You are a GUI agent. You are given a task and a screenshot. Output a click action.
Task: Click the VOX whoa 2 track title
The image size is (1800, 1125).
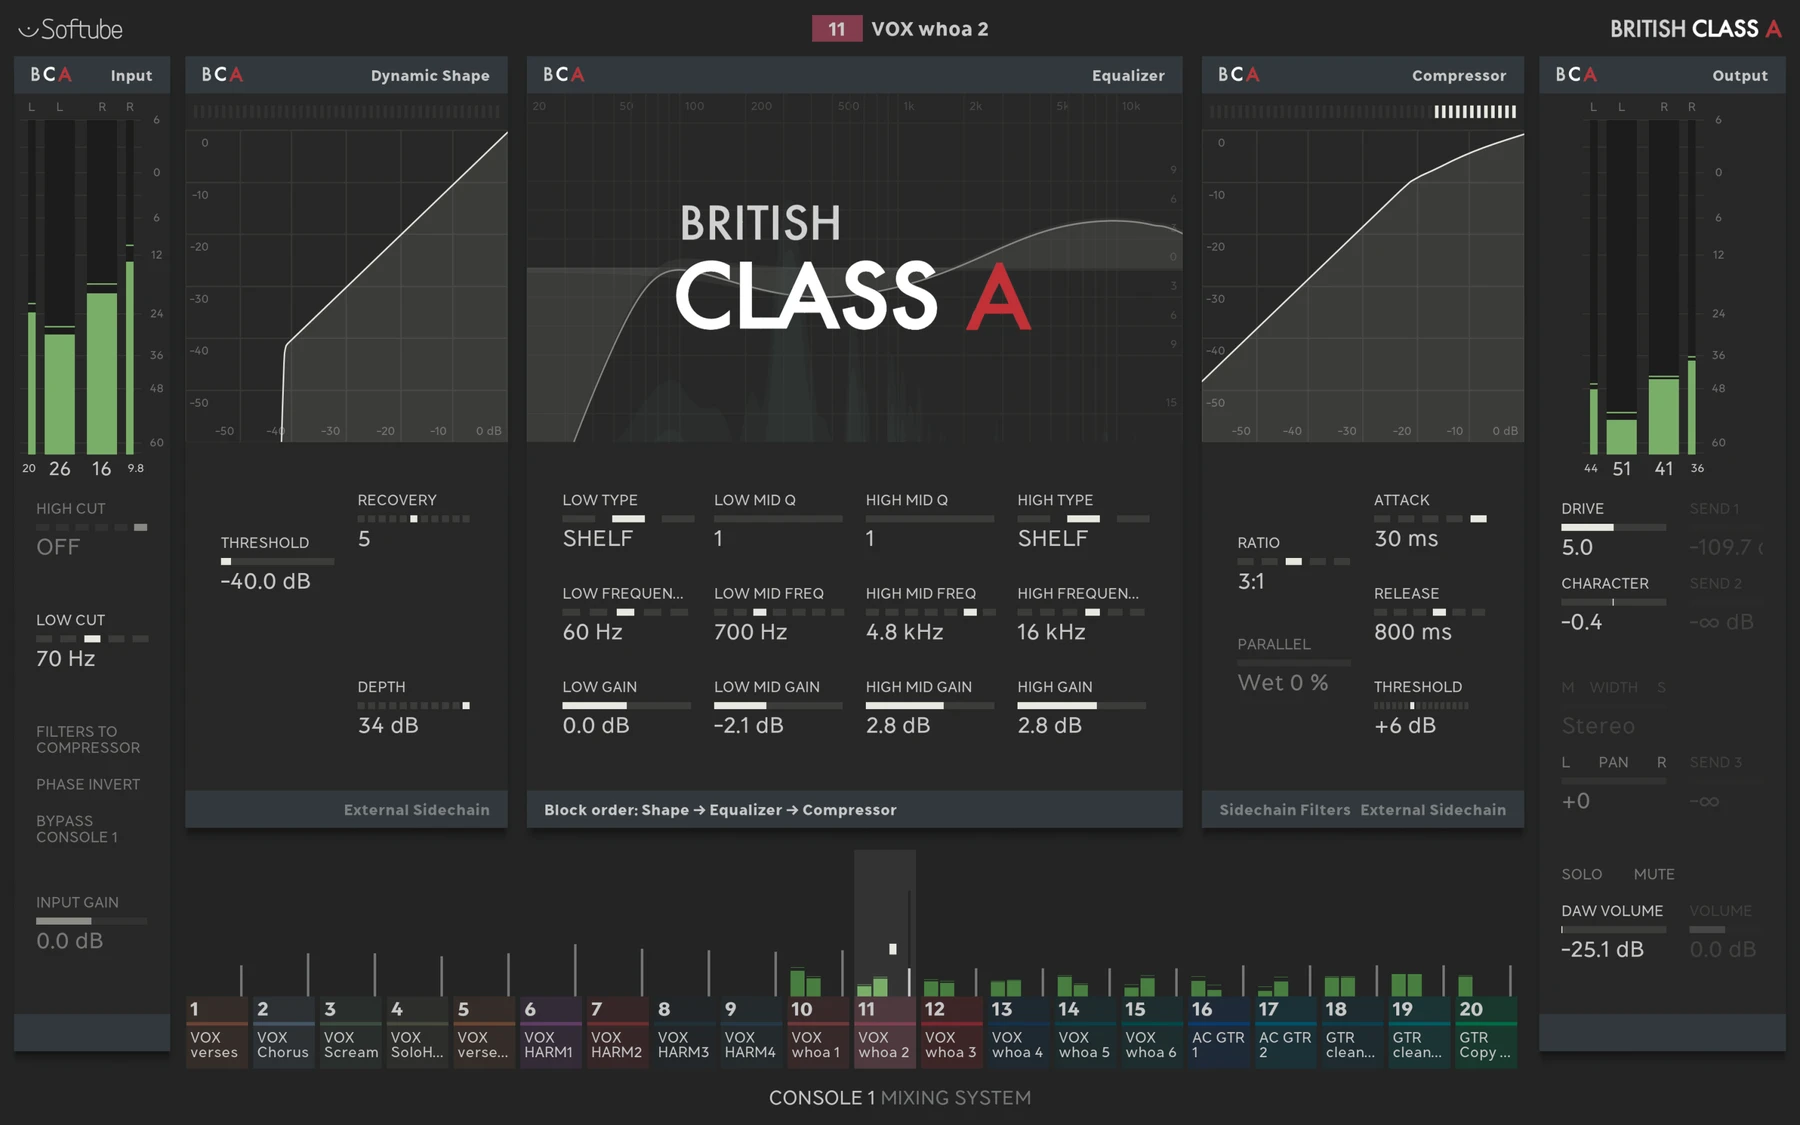[930, 29]
